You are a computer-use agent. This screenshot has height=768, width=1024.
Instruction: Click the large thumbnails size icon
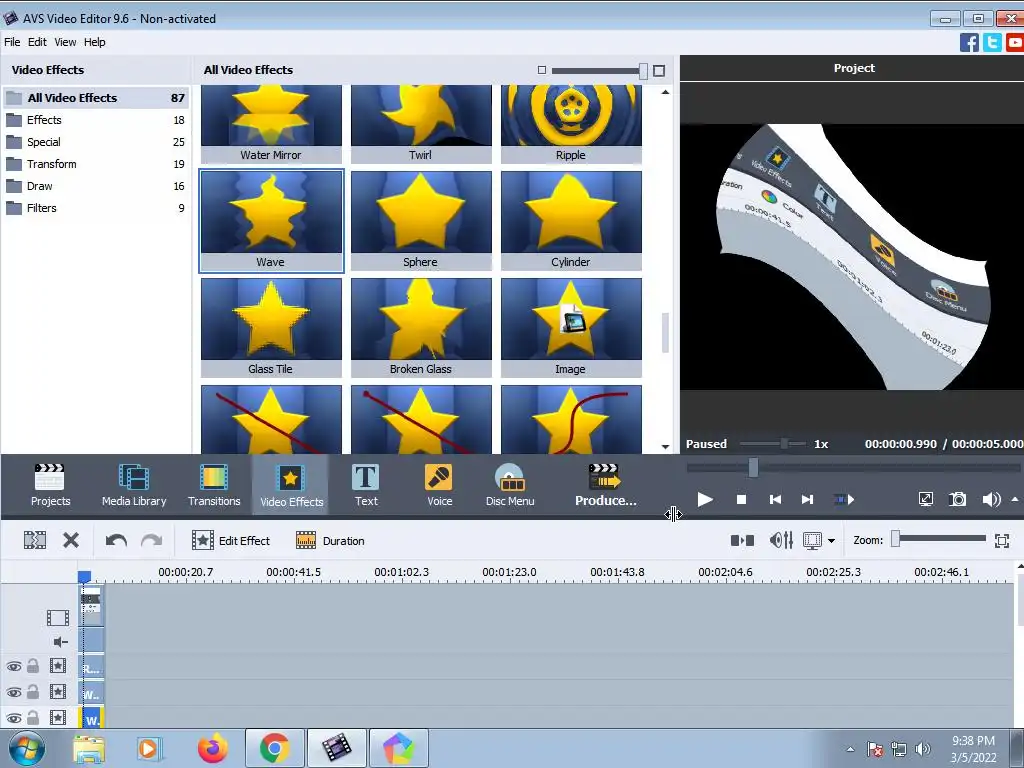659,71
